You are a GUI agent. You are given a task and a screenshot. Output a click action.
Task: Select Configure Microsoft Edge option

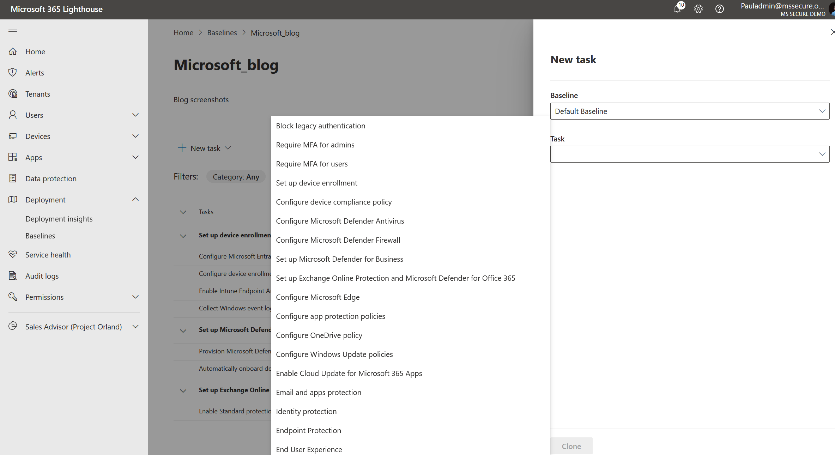[410, 297]
